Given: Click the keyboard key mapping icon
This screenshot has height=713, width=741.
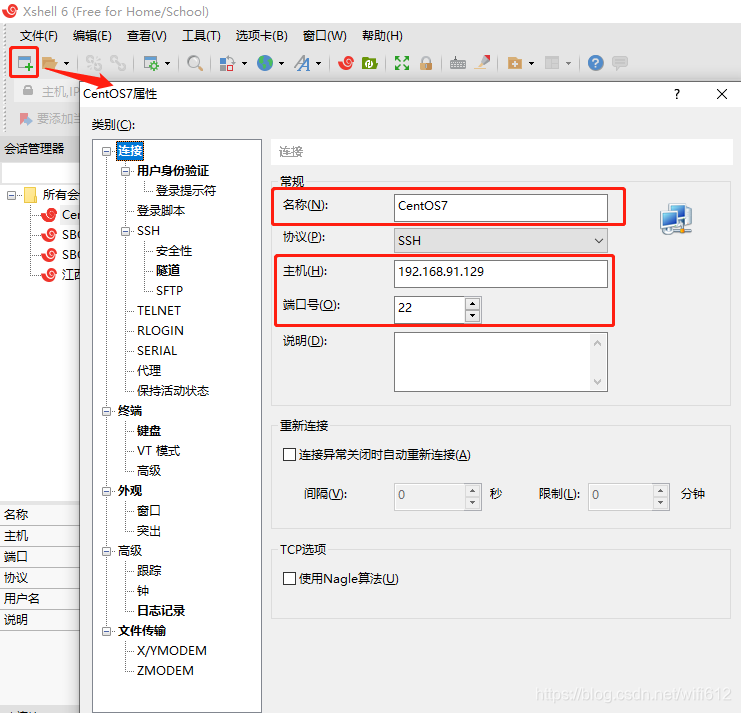Looking at the screenshot, I should pos(457,63).
